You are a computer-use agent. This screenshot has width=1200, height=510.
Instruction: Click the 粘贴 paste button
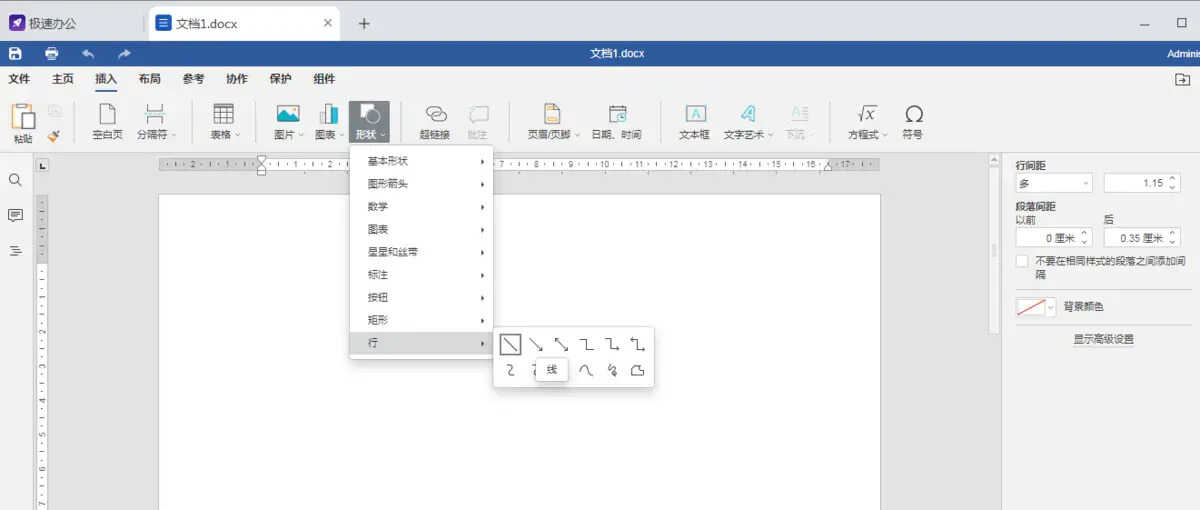(x=23, y=123)
